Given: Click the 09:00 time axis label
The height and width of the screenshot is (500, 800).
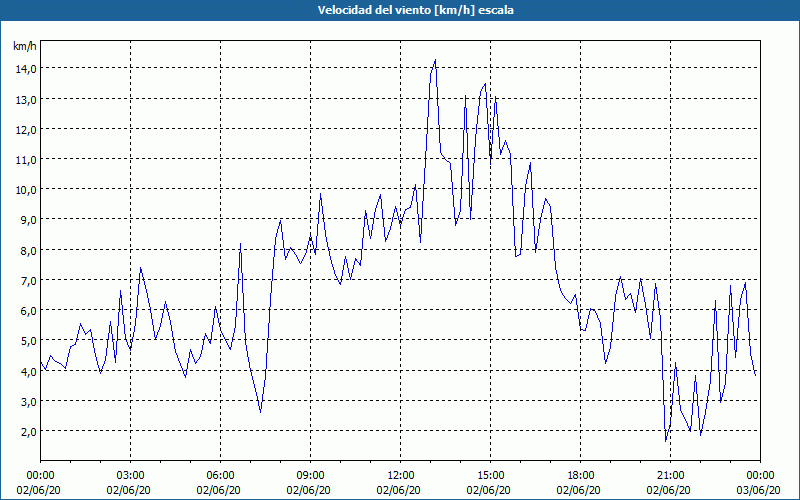Looking at the screenshot, I should 310,476.
